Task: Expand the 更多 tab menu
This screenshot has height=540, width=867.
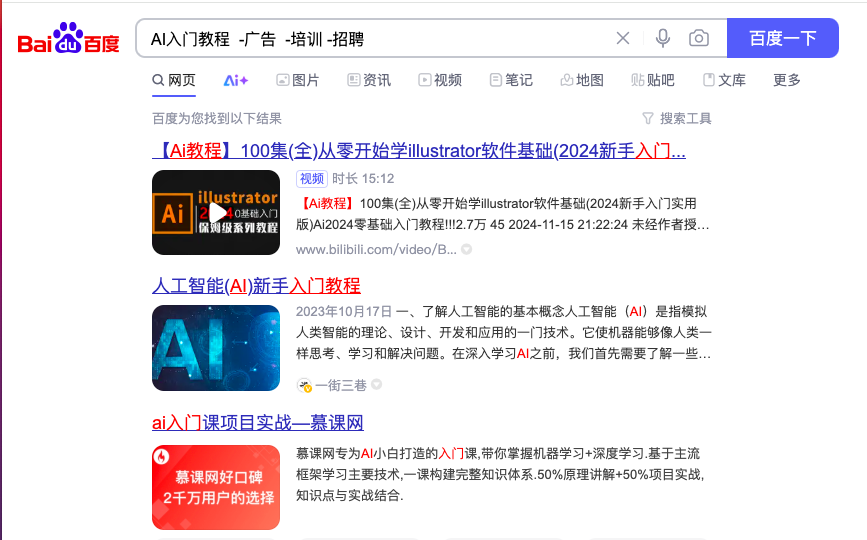Action: [x=787, y=81]
